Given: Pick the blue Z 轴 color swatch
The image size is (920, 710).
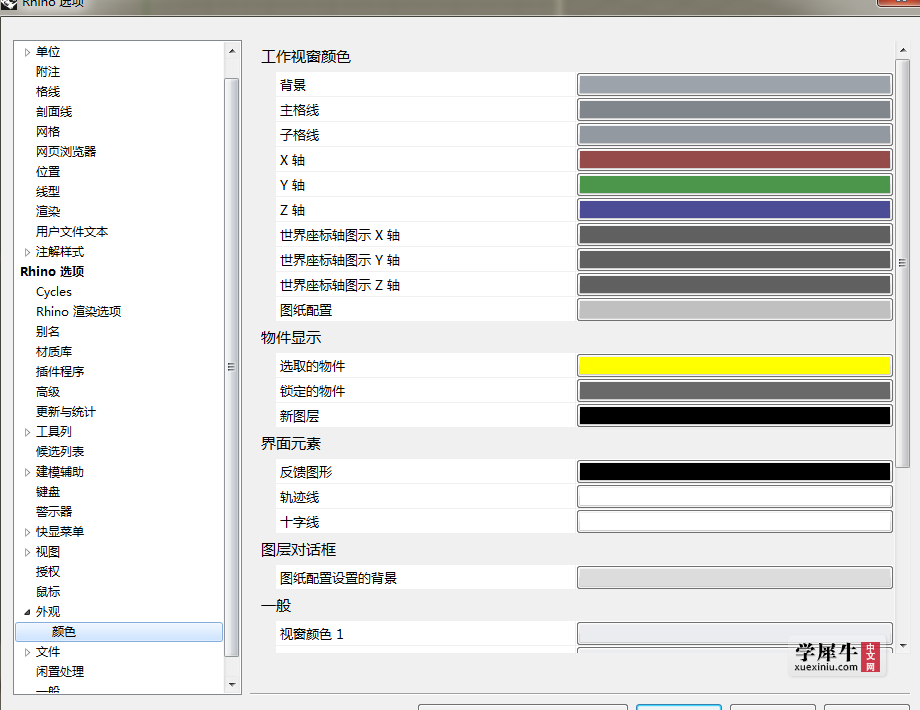Looking at the screenshot, I should click(x=735, y=209).
